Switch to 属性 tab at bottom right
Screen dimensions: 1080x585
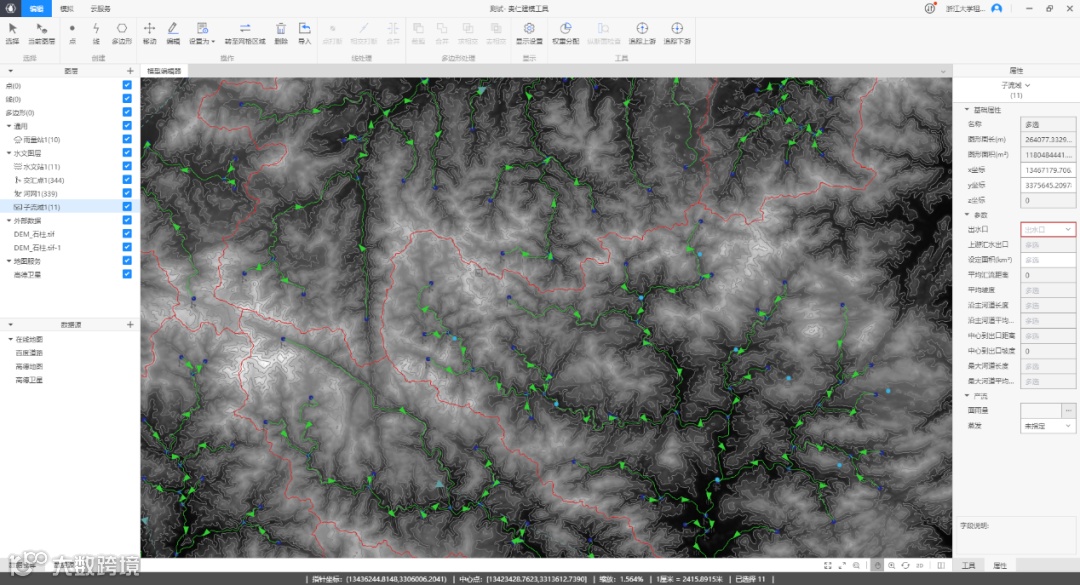point(1000,565)
